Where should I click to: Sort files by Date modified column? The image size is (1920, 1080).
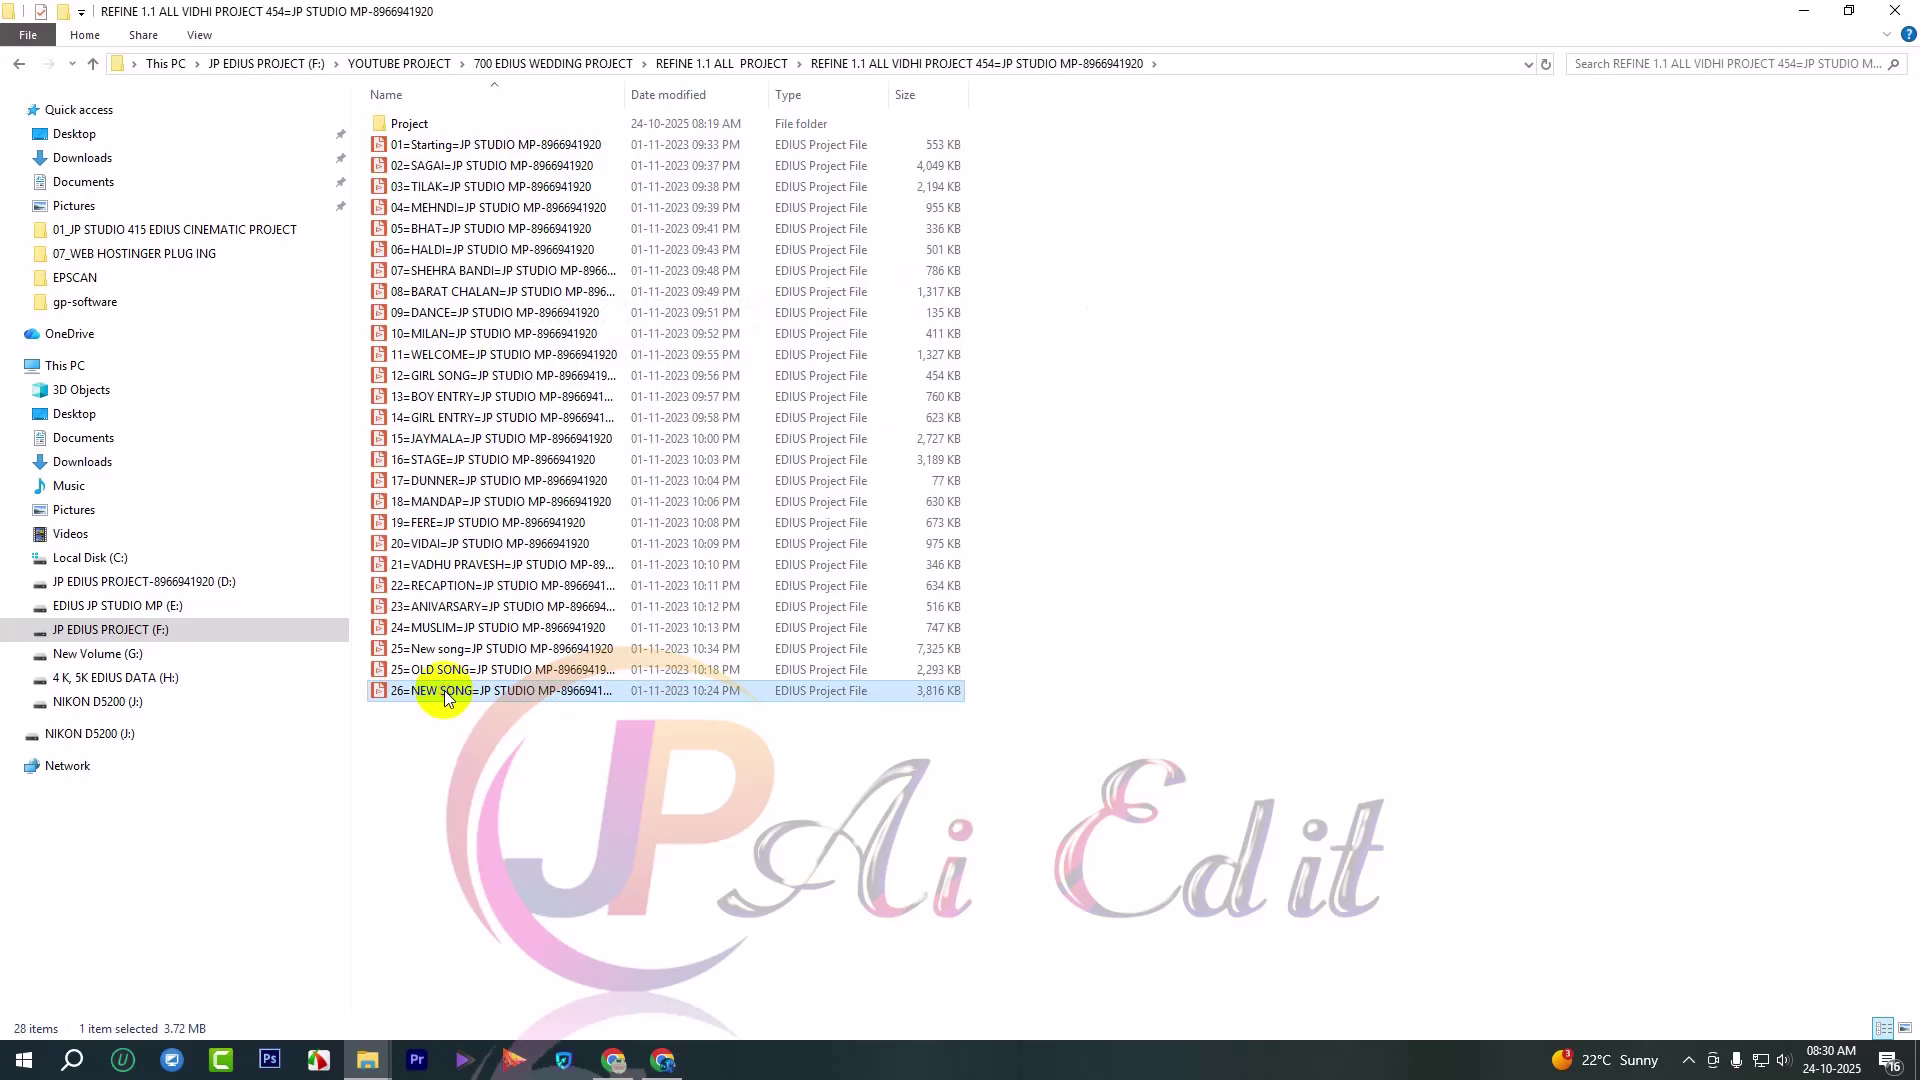(x=668, y=95)
